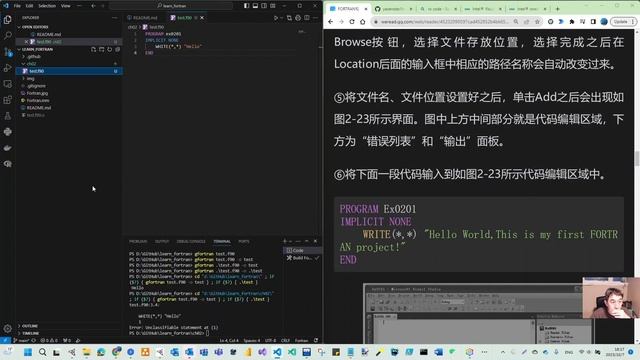
Task: Collapse the ch02 folder
Action: pyautogui.click(x=69, y=64)
